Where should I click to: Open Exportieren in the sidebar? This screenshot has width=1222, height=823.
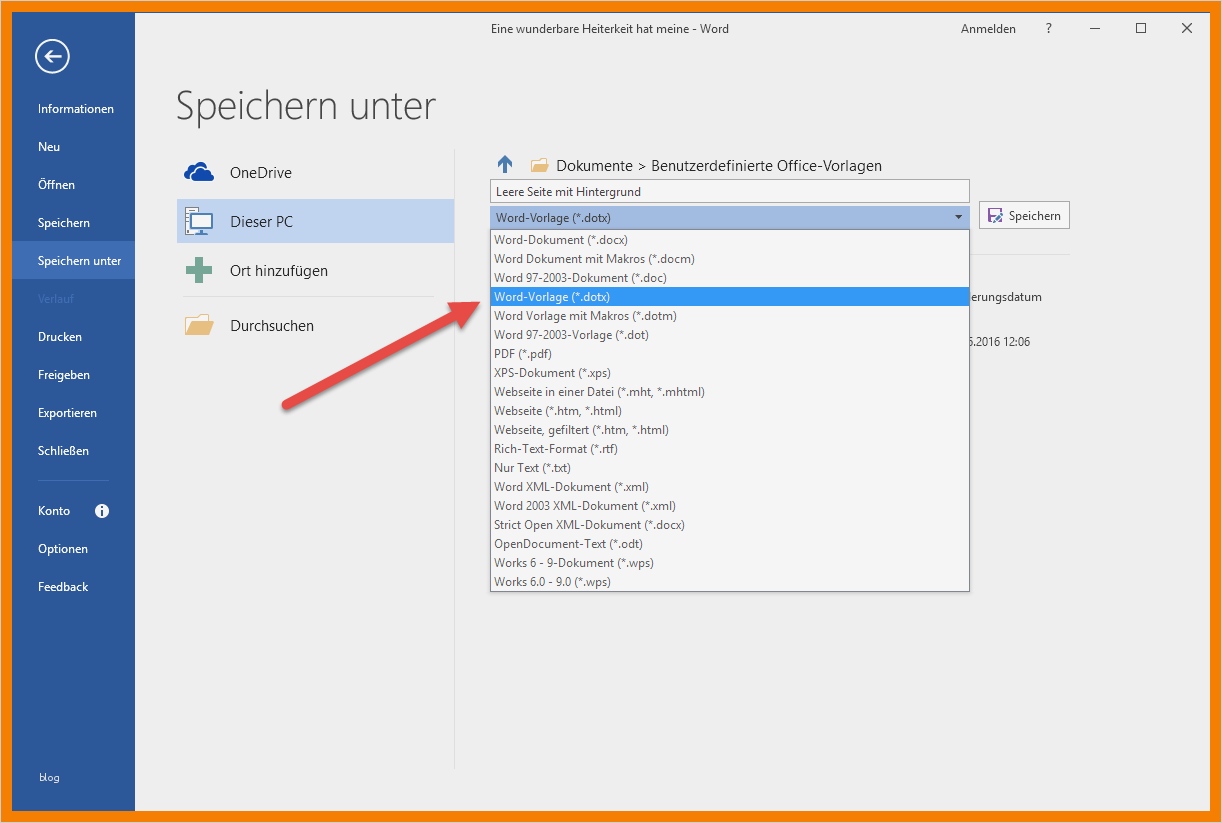click(x=67, y=413)
